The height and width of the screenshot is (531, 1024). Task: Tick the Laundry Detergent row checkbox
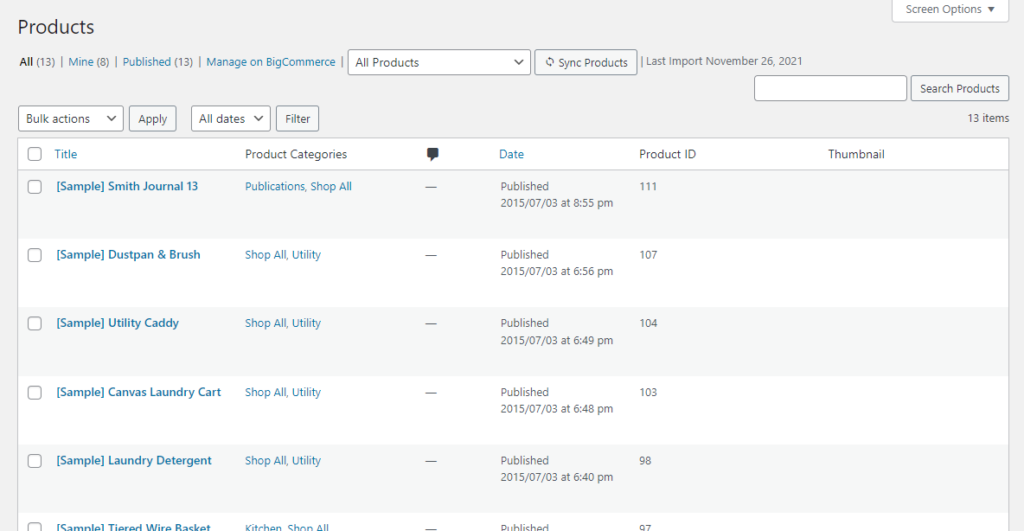click(x=35, y=461)
